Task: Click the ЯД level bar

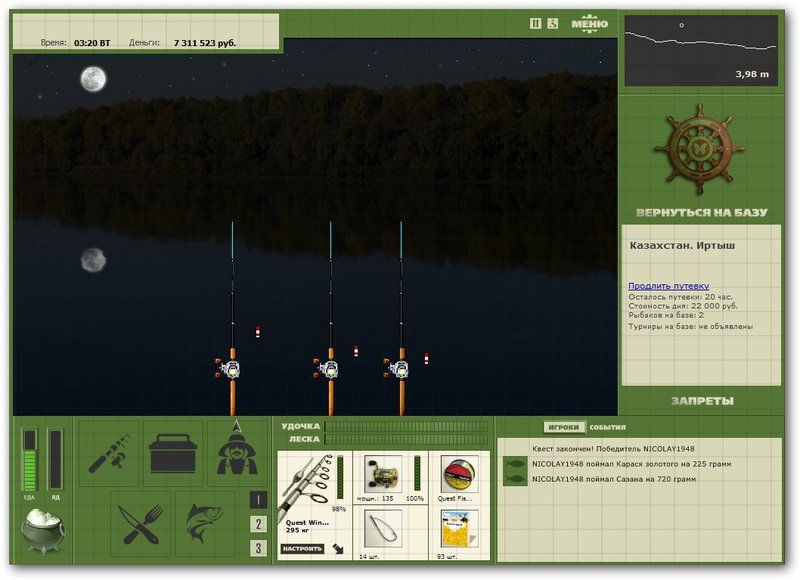Action: (x=55, y=460)
